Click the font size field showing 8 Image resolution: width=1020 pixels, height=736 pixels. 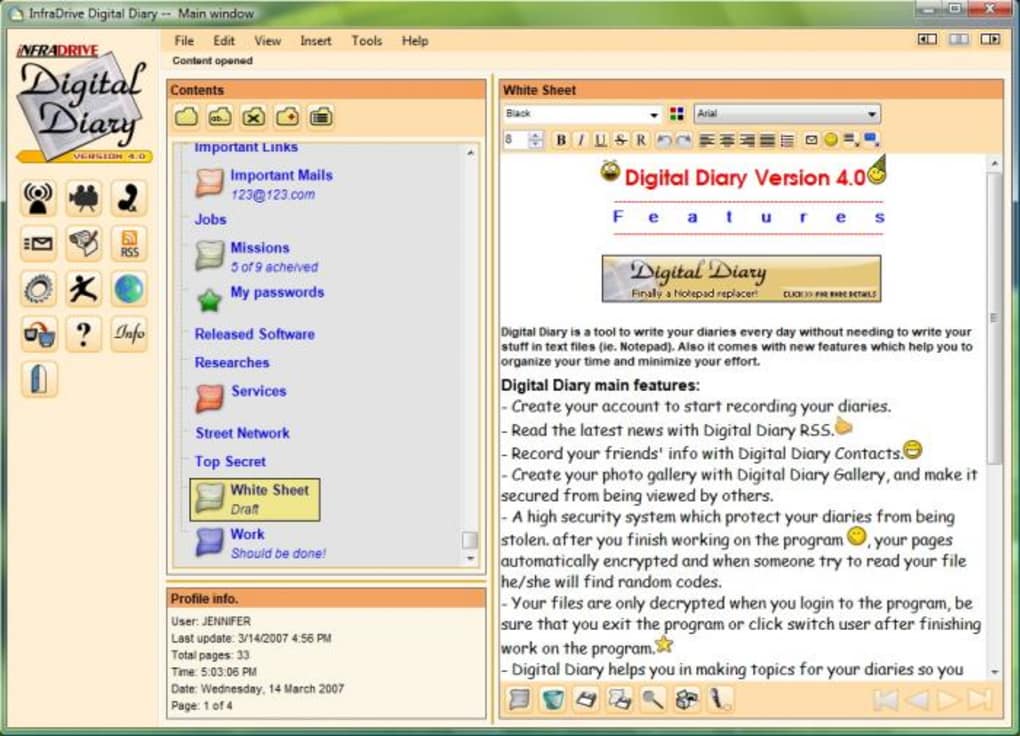click(x=516, y=139)
